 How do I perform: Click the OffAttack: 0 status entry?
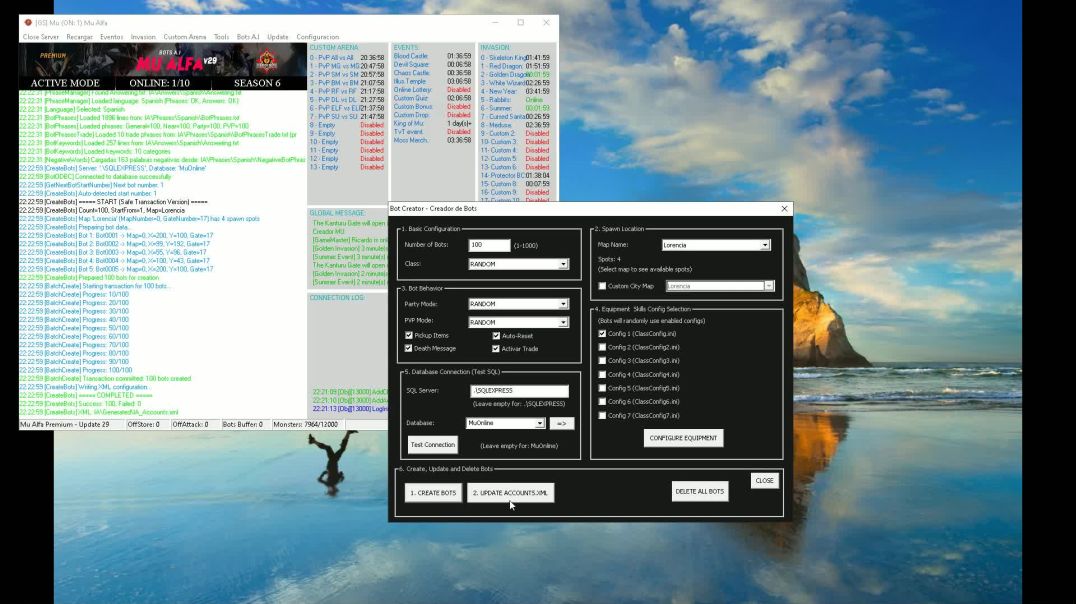click(x=190, y=425)
